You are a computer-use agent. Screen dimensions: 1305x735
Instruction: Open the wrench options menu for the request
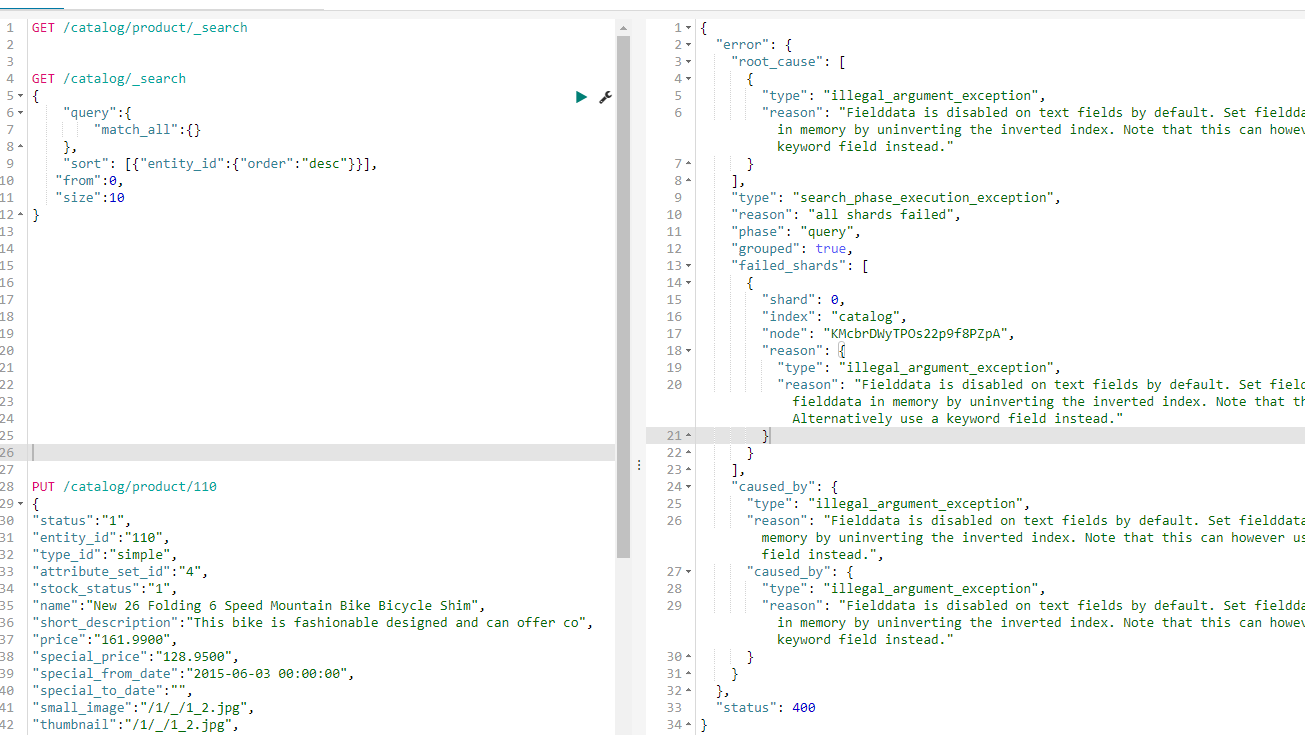pos(605,97)
